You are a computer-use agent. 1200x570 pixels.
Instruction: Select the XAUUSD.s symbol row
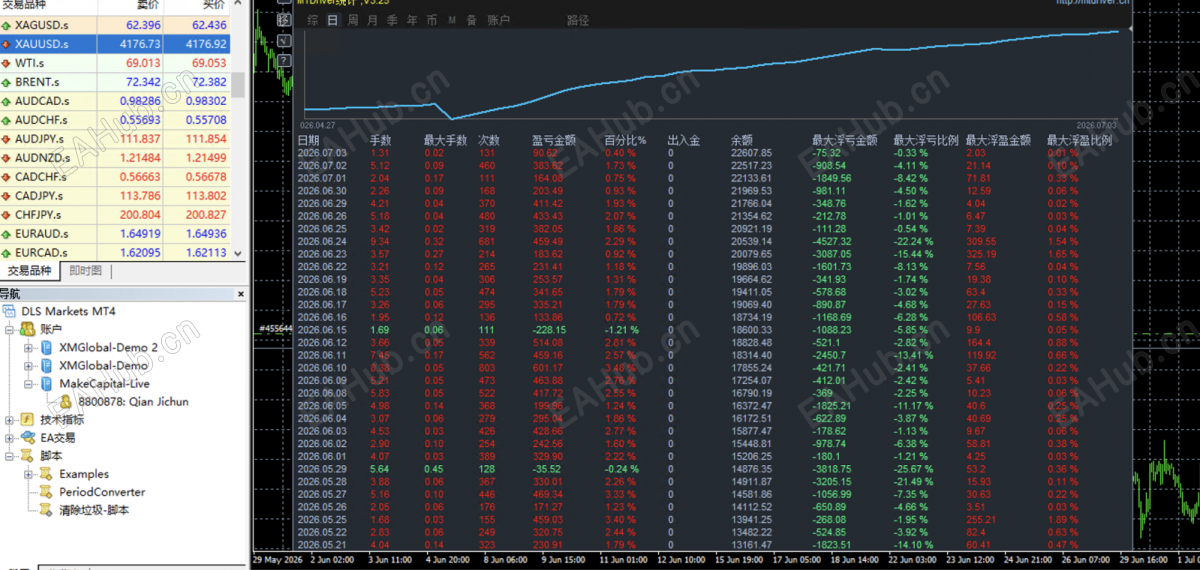(115, 44)
